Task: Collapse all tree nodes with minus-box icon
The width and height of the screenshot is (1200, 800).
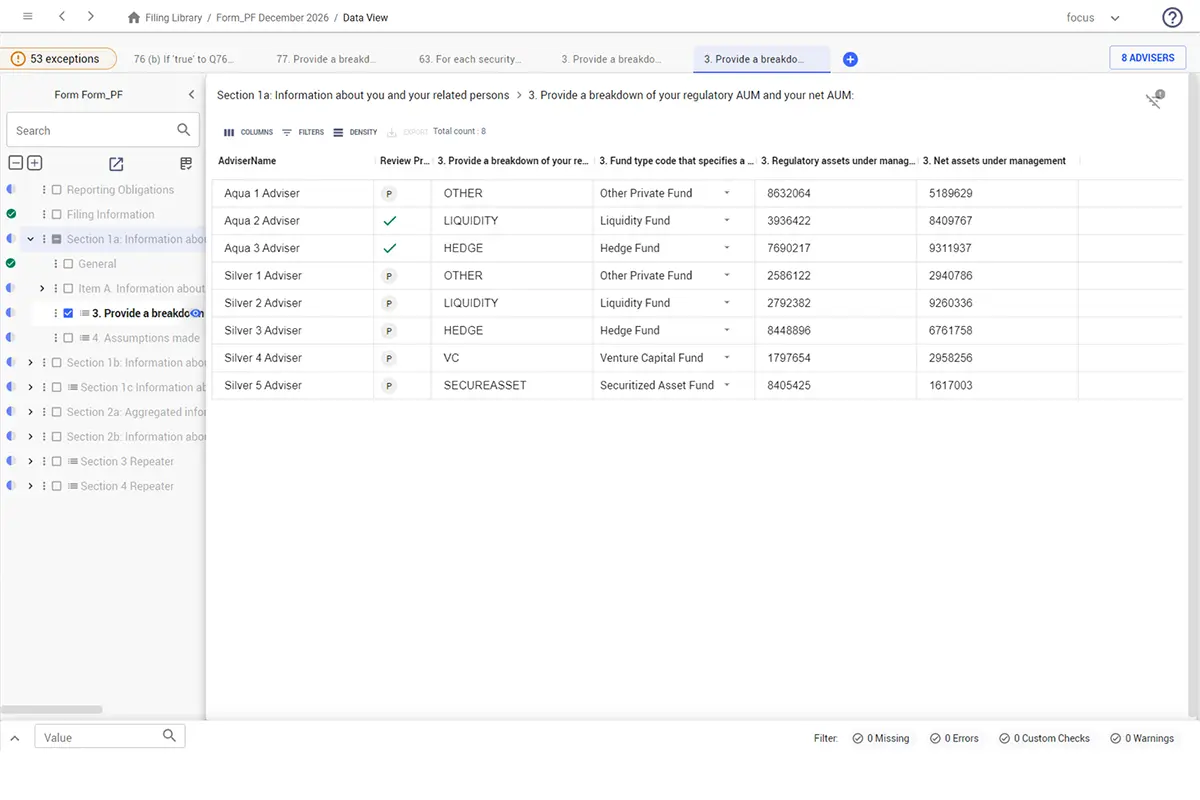Action: (16, 163)
